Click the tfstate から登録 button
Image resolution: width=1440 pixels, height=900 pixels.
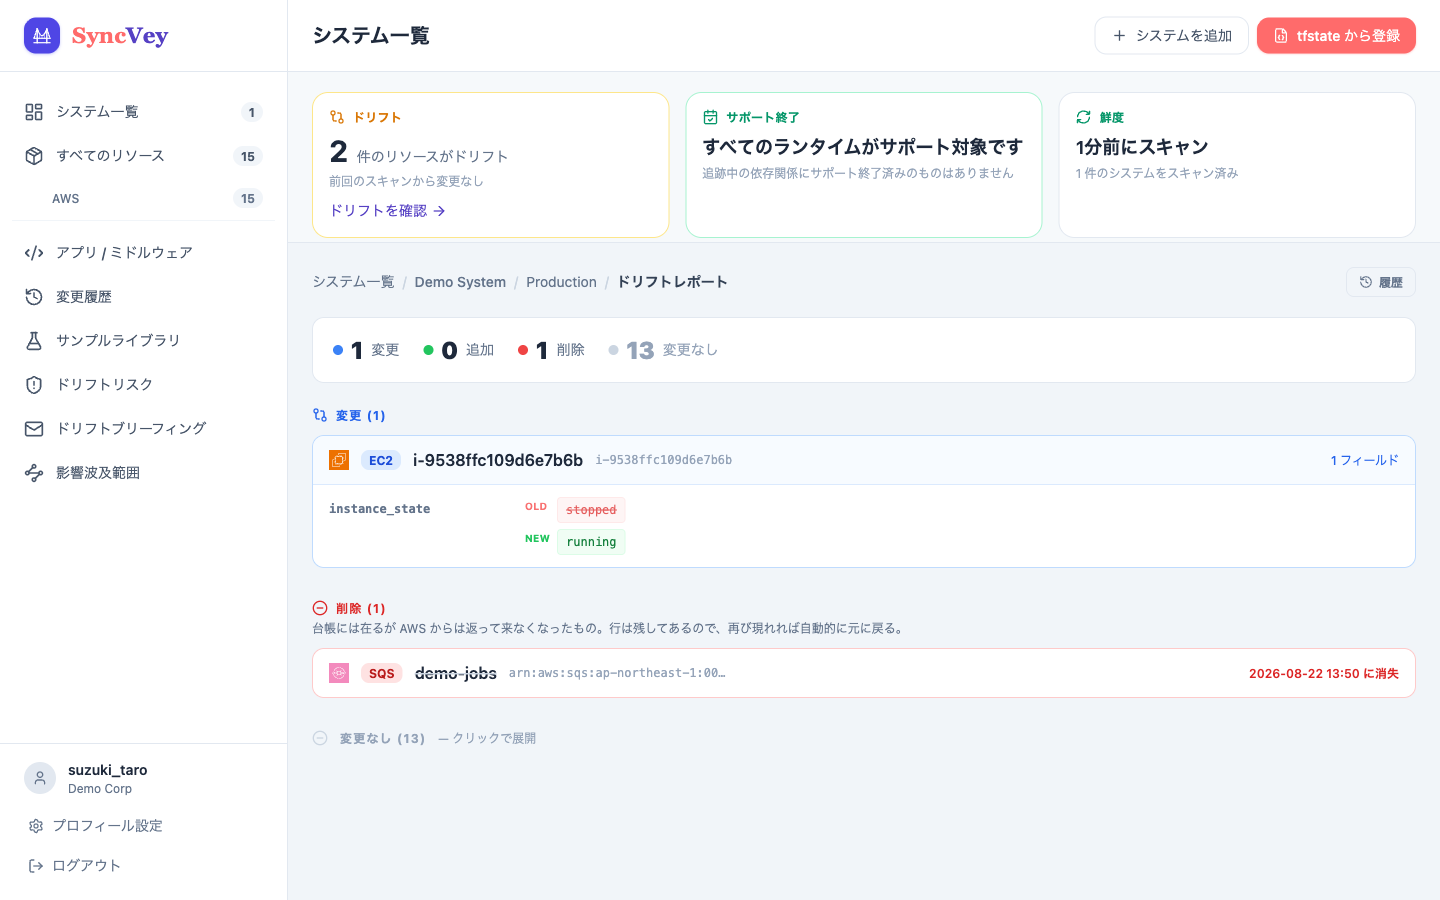coord(1336,36)
